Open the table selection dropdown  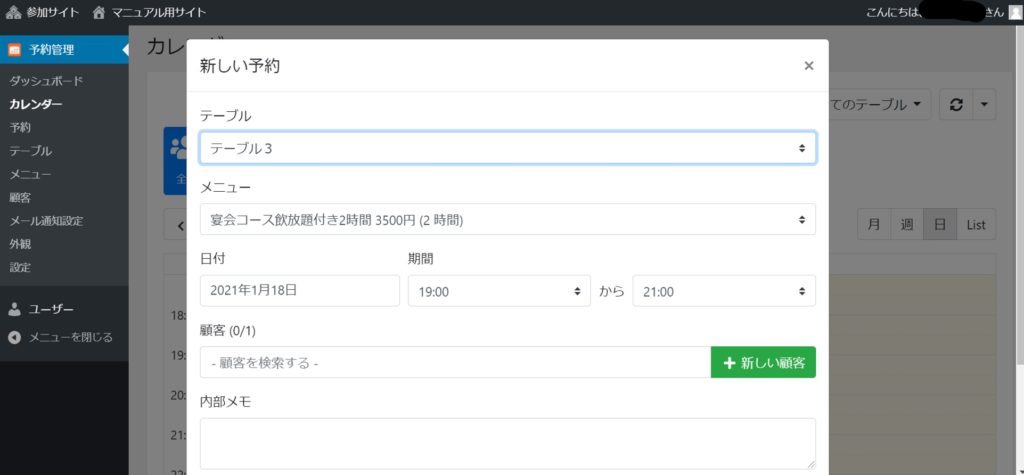(x=507, y=148)
